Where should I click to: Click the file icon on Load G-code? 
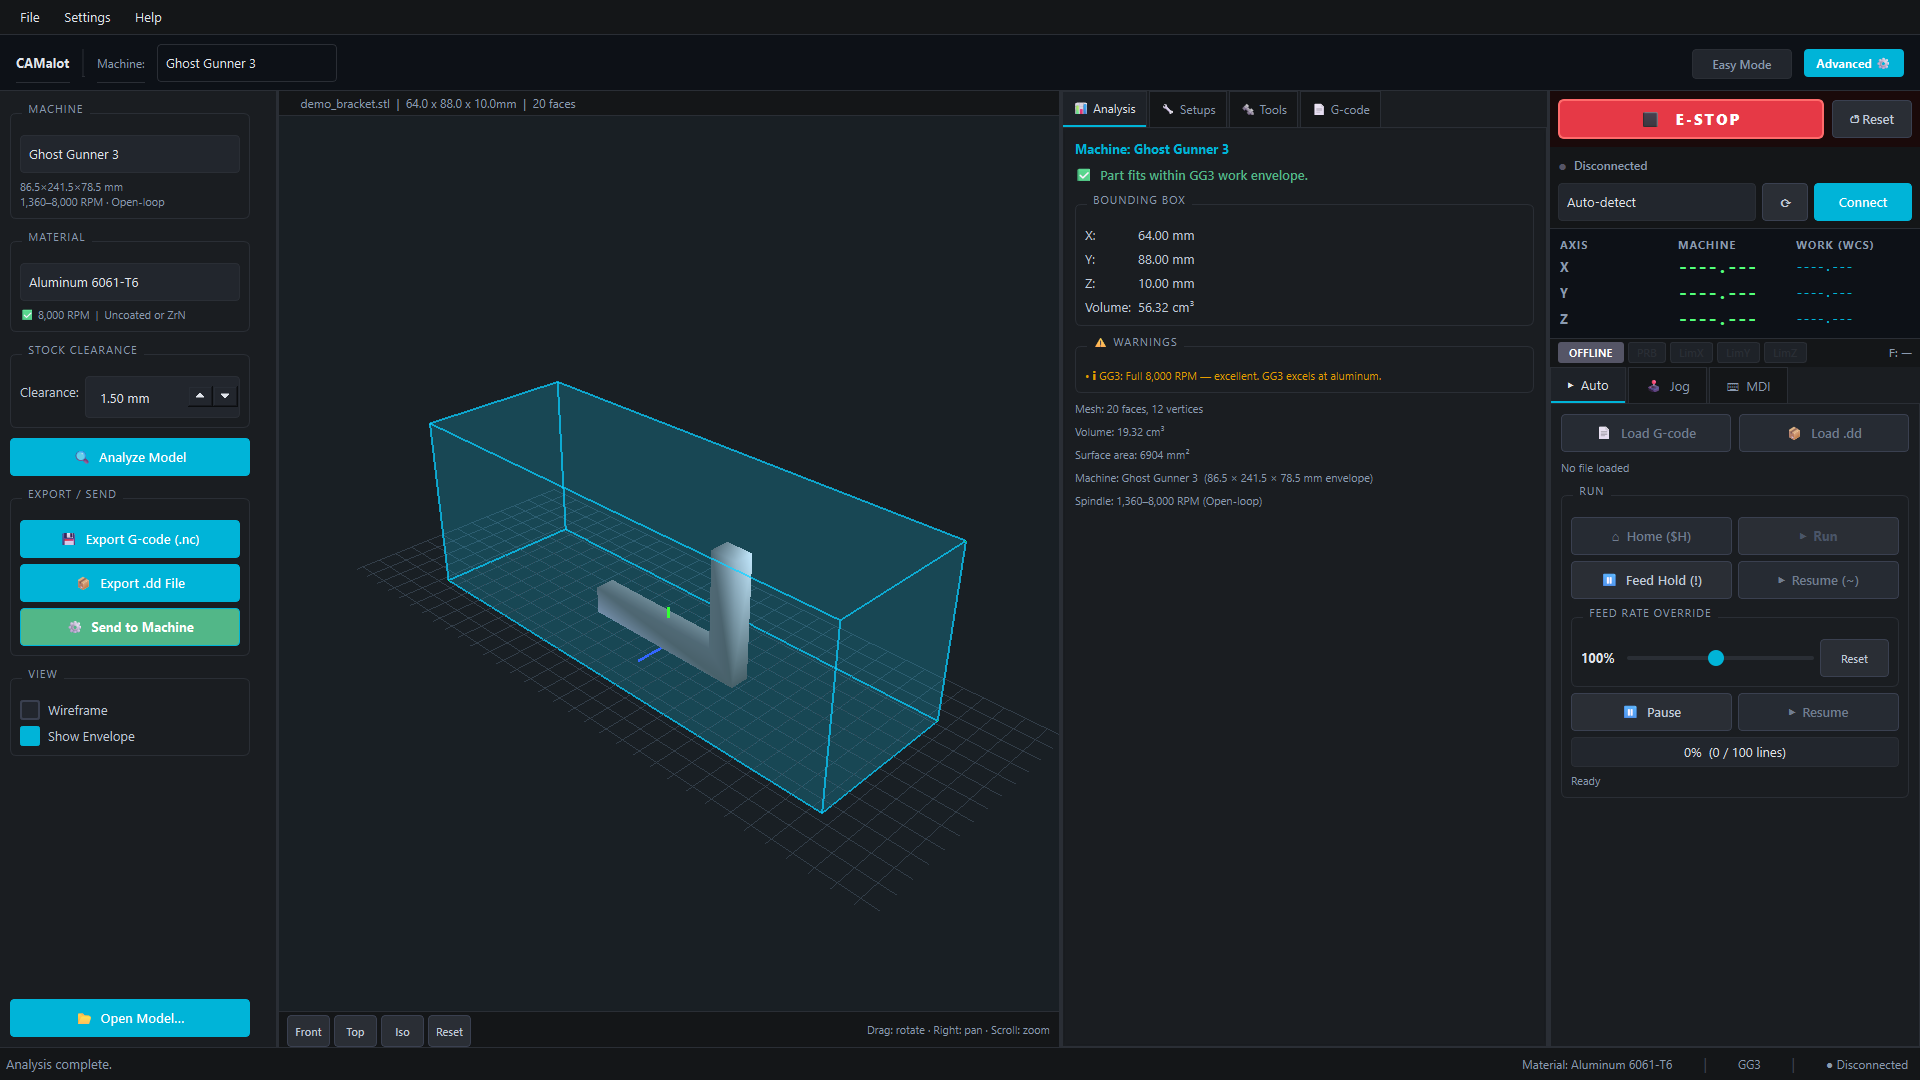pos(1604,433)
